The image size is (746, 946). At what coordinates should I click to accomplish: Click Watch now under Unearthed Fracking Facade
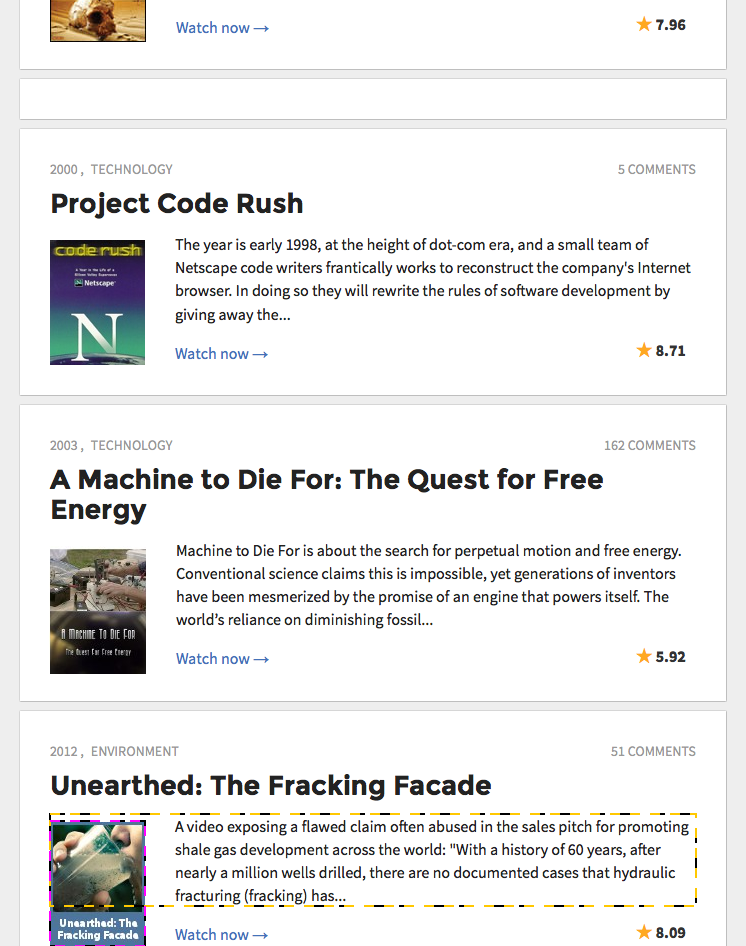[x=222, y=935]
